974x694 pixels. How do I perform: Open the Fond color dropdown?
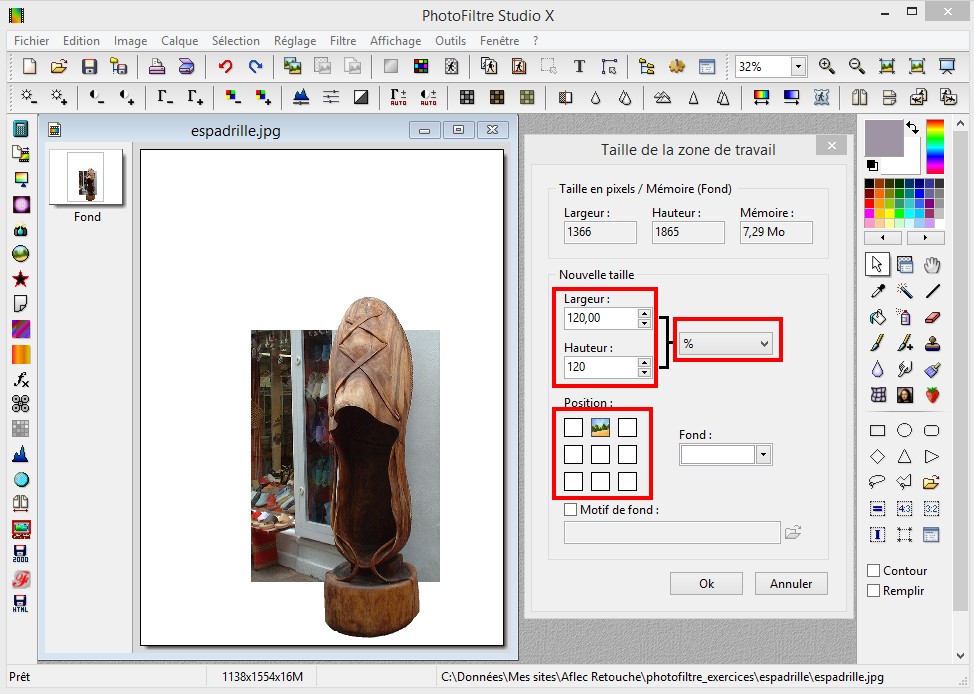pos(763,455)
